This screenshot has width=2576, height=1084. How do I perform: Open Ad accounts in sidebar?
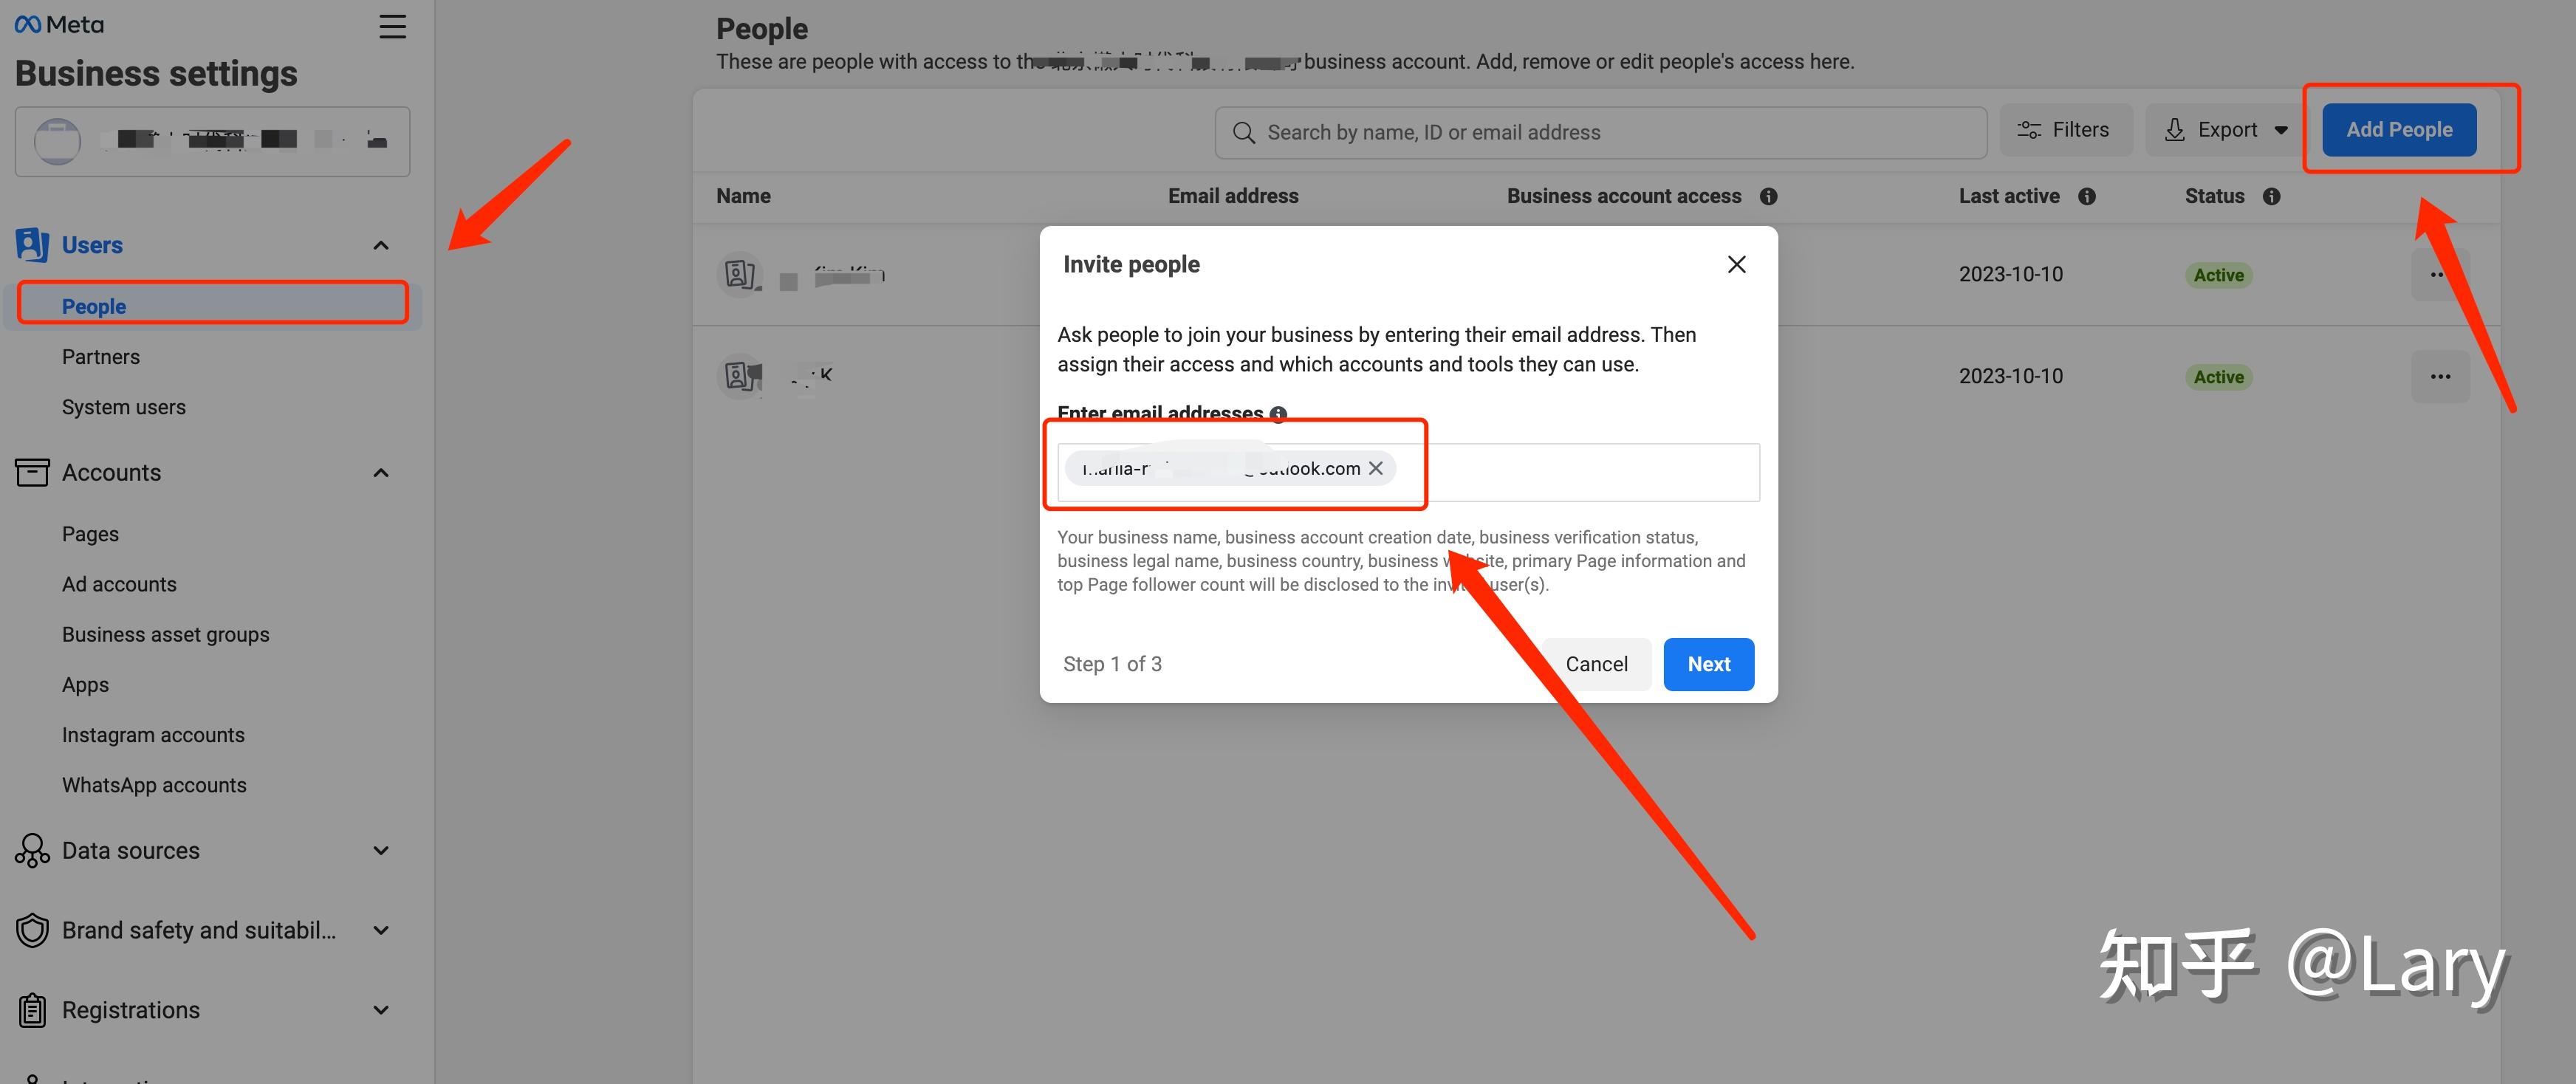[119, 584]
